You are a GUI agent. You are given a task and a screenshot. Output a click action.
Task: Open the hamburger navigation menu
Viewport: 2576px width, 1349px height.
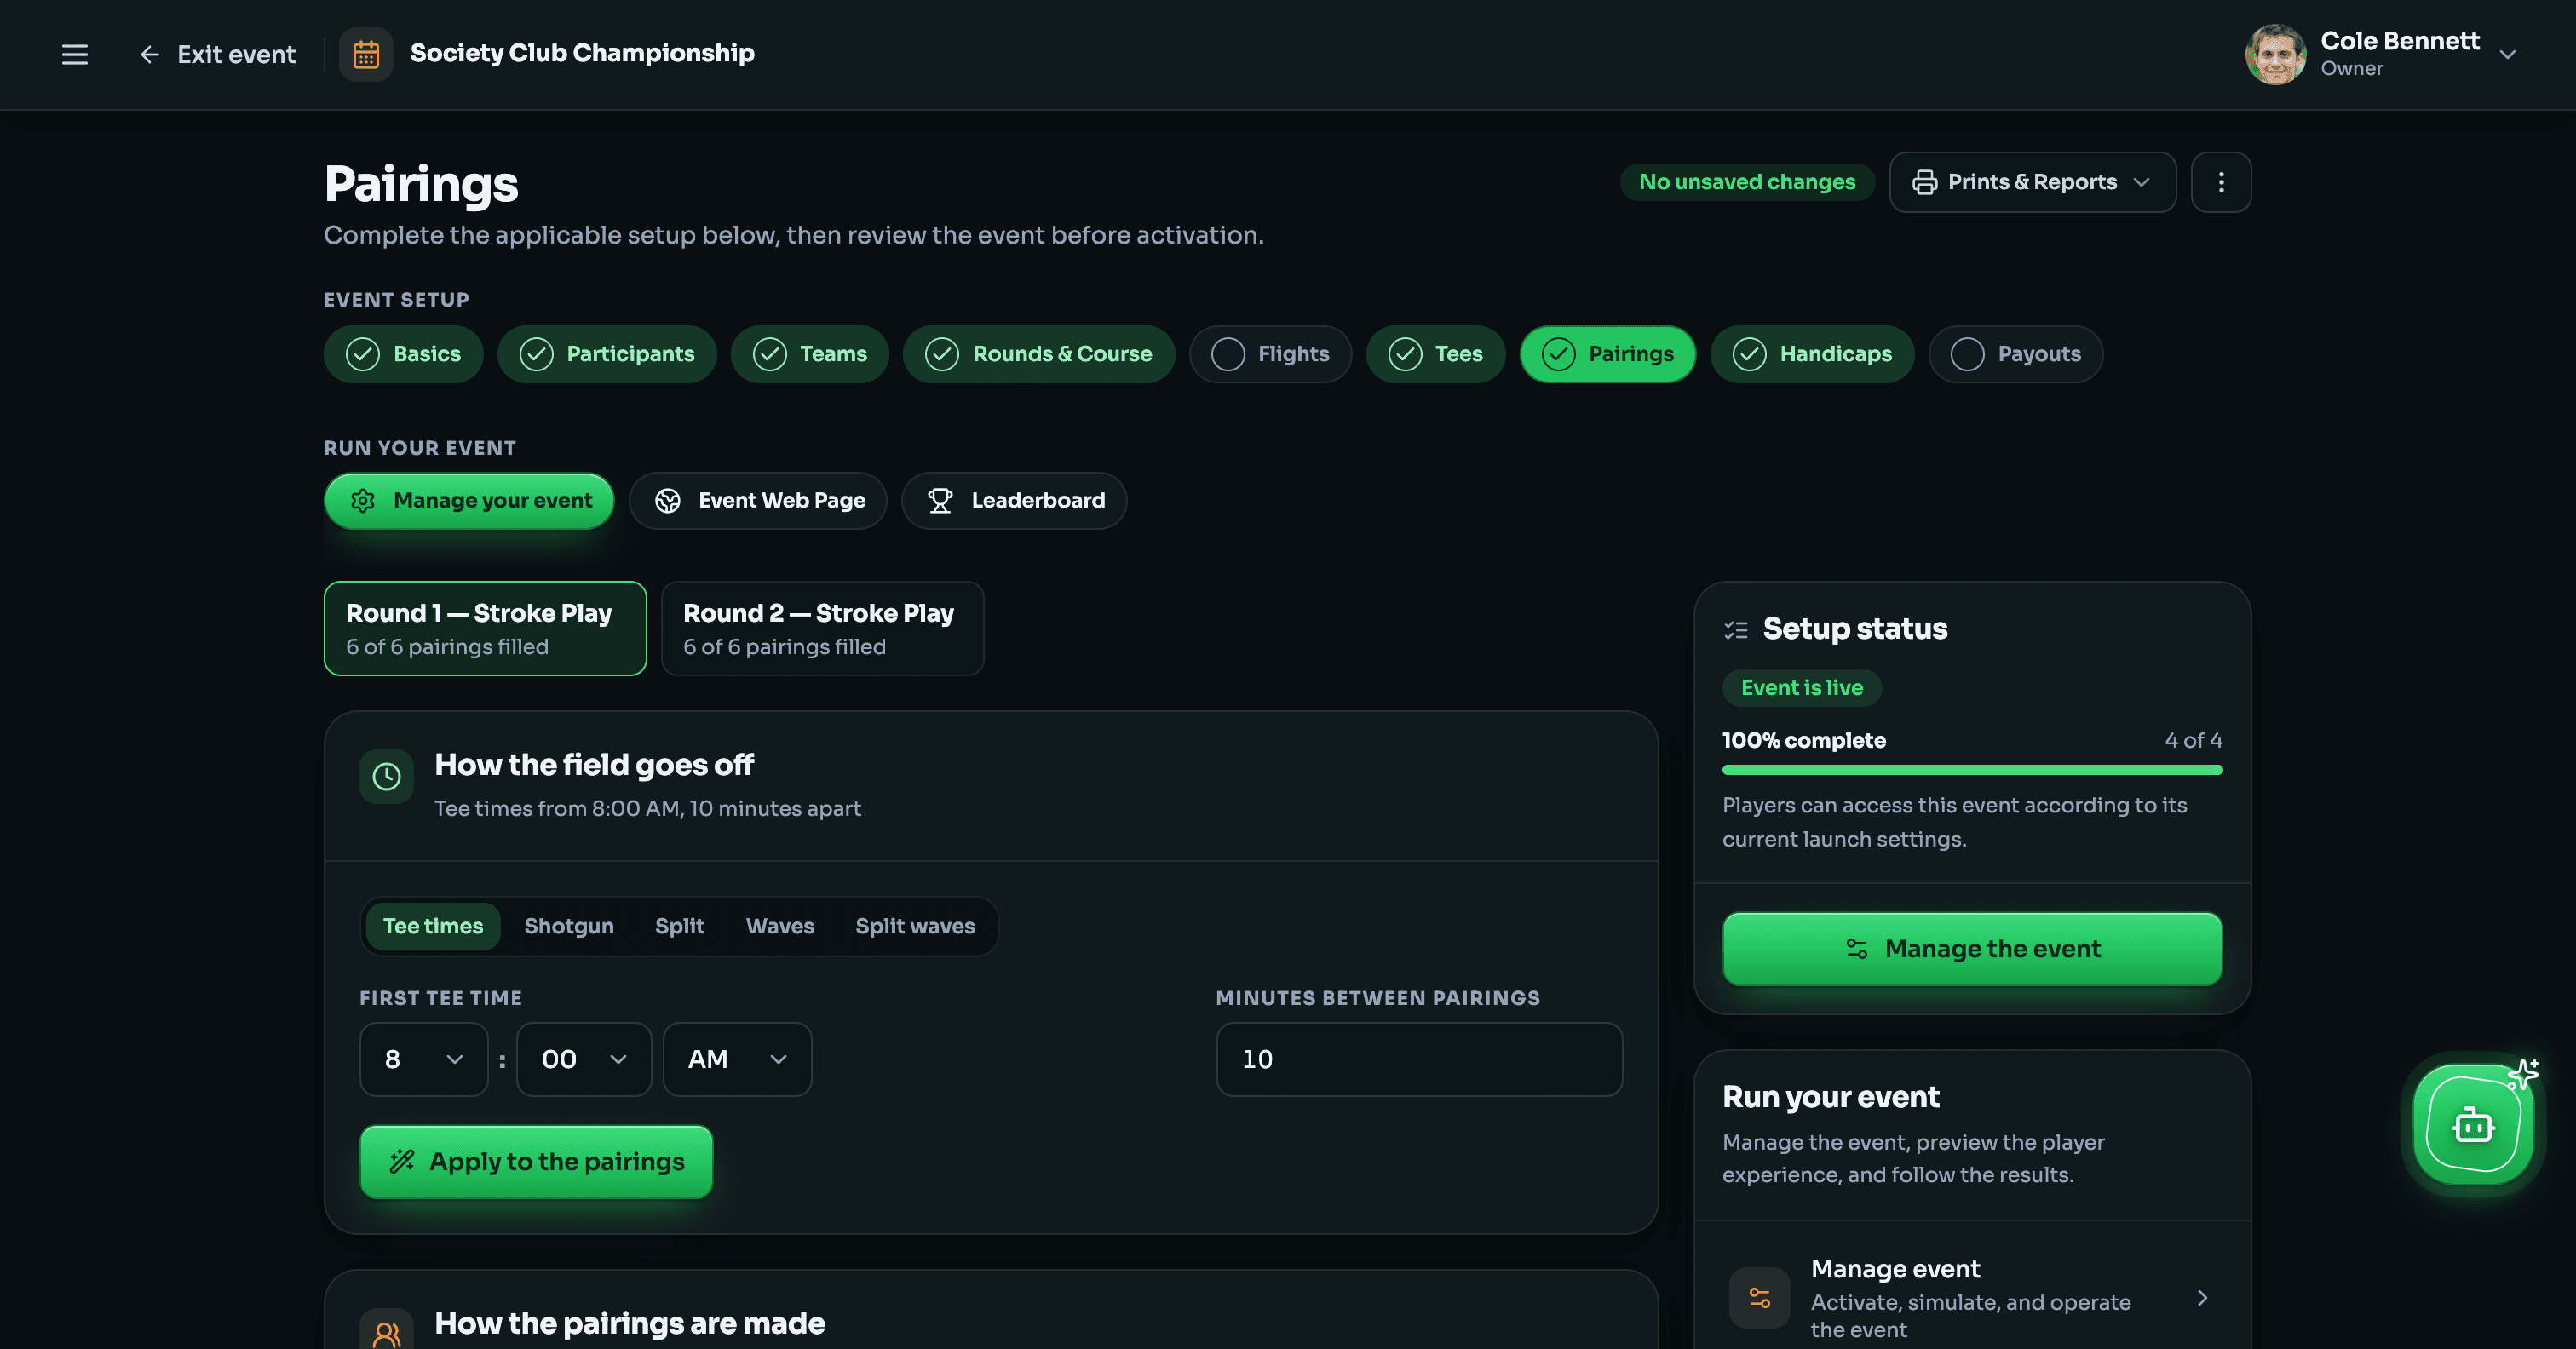click(x=75, y=54)
